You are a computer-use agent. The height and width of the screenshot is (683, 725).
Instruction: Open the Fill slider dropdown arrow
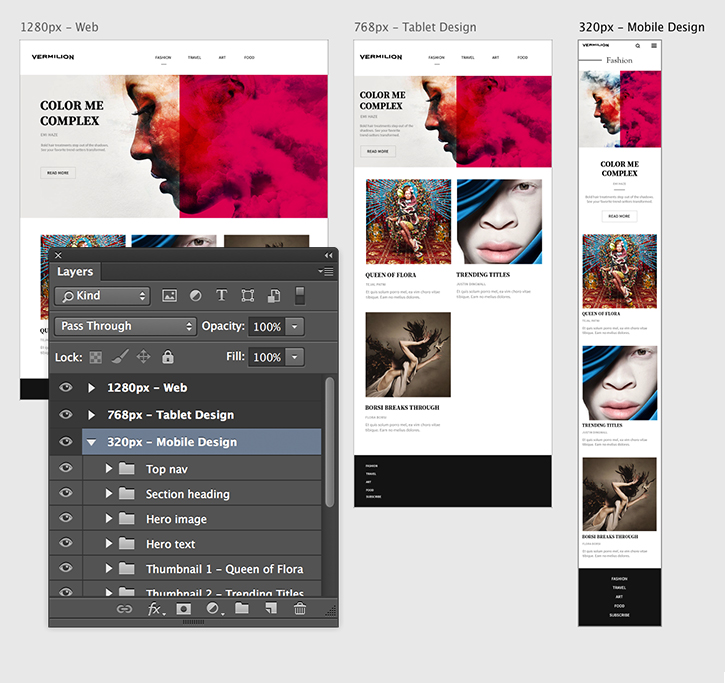pos(295,357)
